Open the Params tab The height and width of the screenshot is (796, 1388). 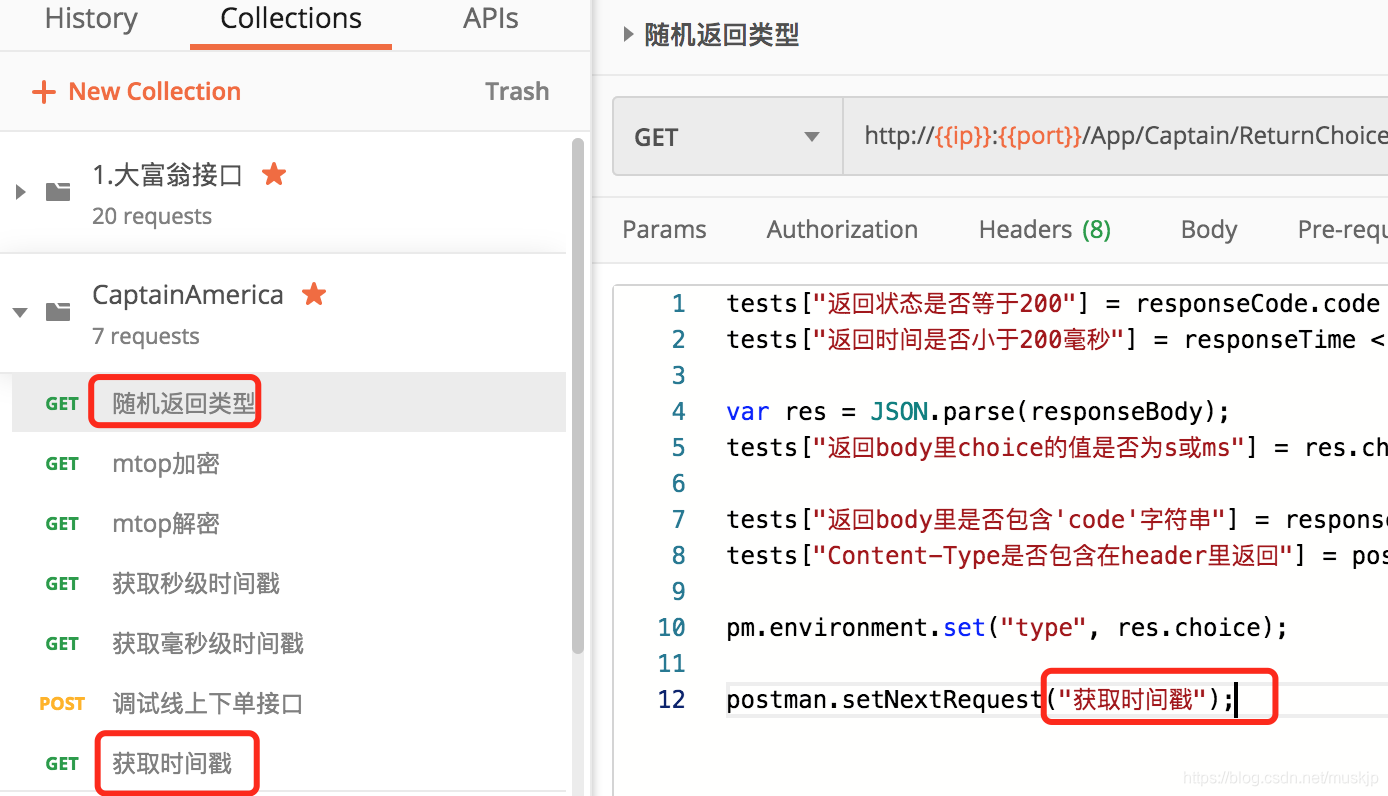(664, 230)
